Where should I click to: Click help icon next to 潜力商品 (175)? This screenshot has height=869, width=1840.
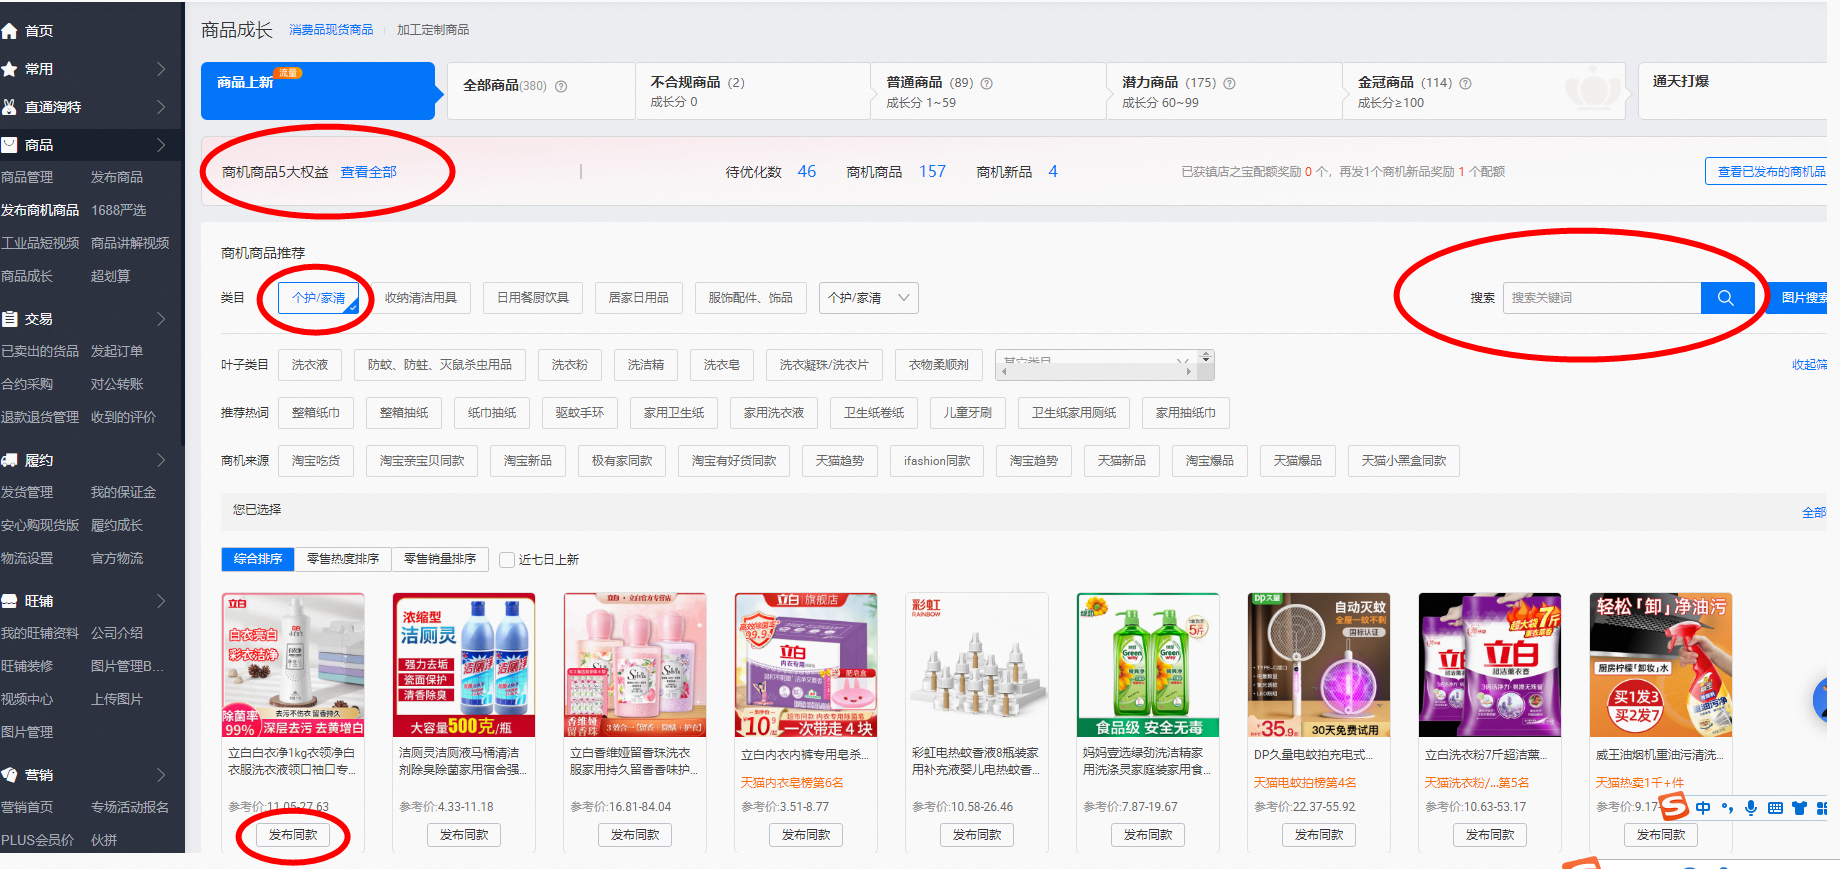point(1229,84)
